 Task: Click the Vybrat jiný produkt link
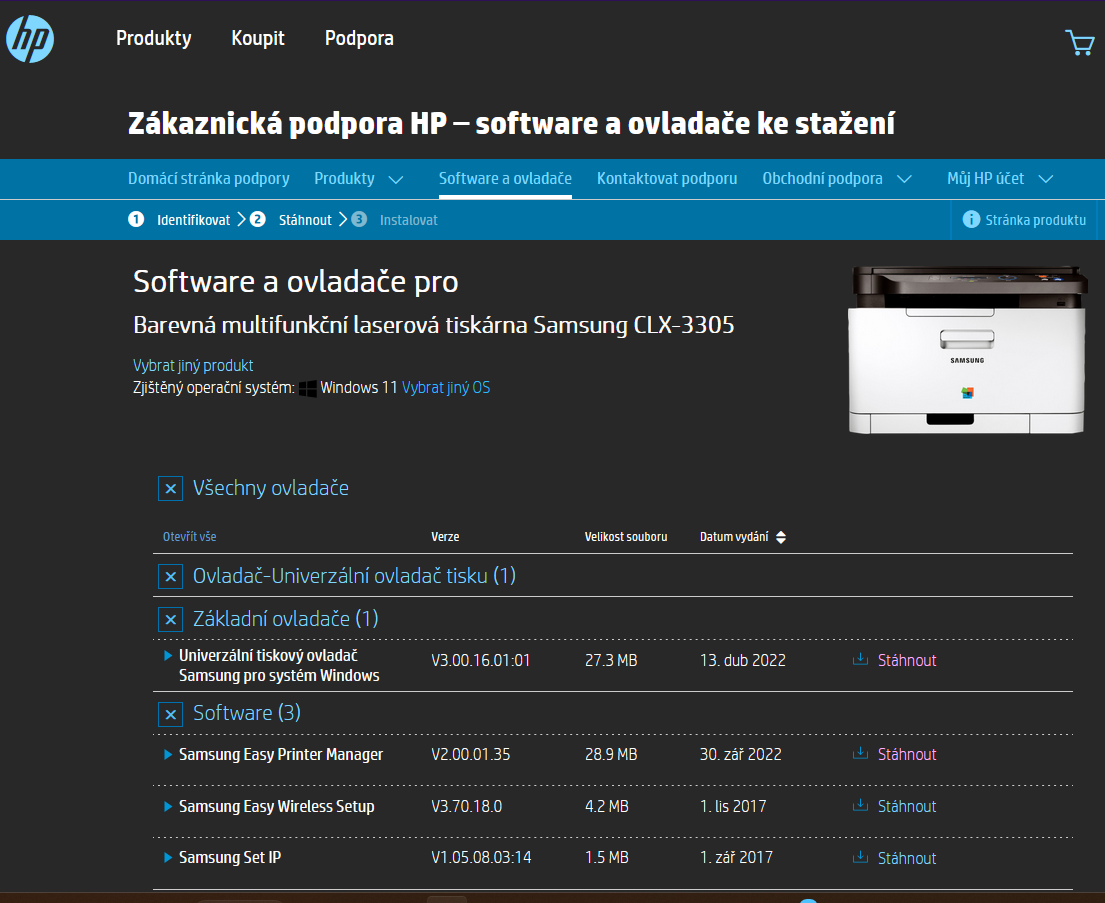coord(193,366)
